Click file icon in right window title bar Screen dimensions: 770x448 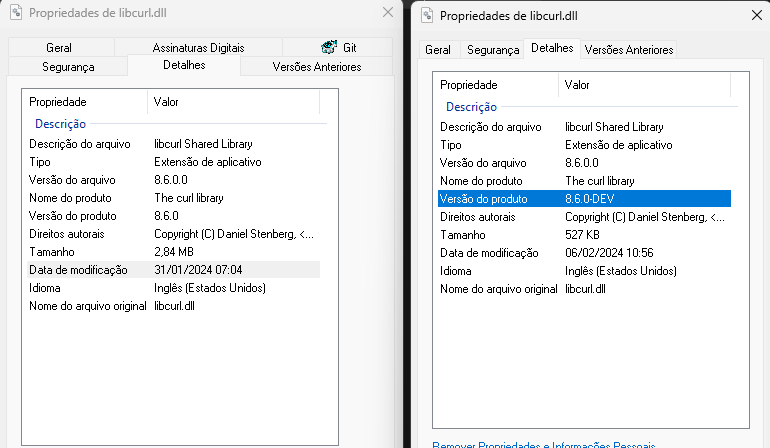click(x=427, y=15)
